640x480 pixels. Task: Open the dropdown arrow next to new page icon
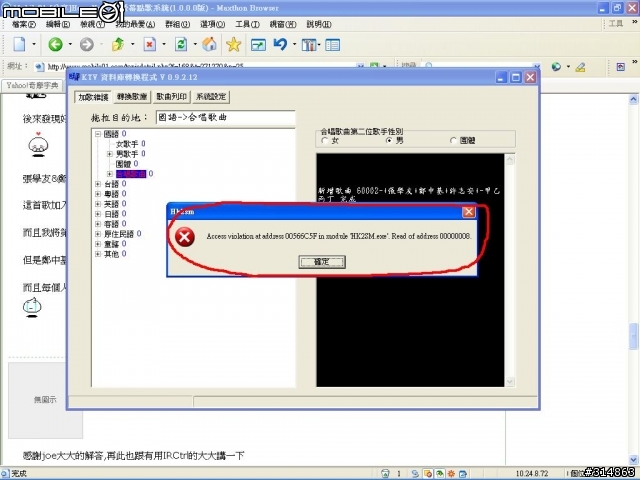[33, 44]
